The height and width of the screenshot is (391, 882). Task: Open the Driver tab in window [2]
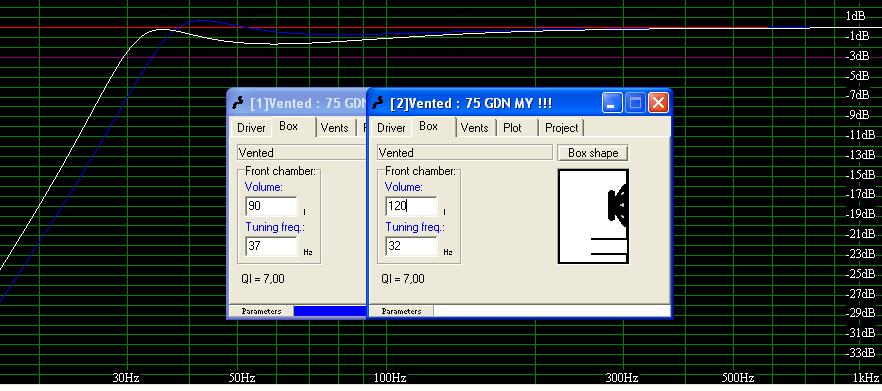[391, 128]
